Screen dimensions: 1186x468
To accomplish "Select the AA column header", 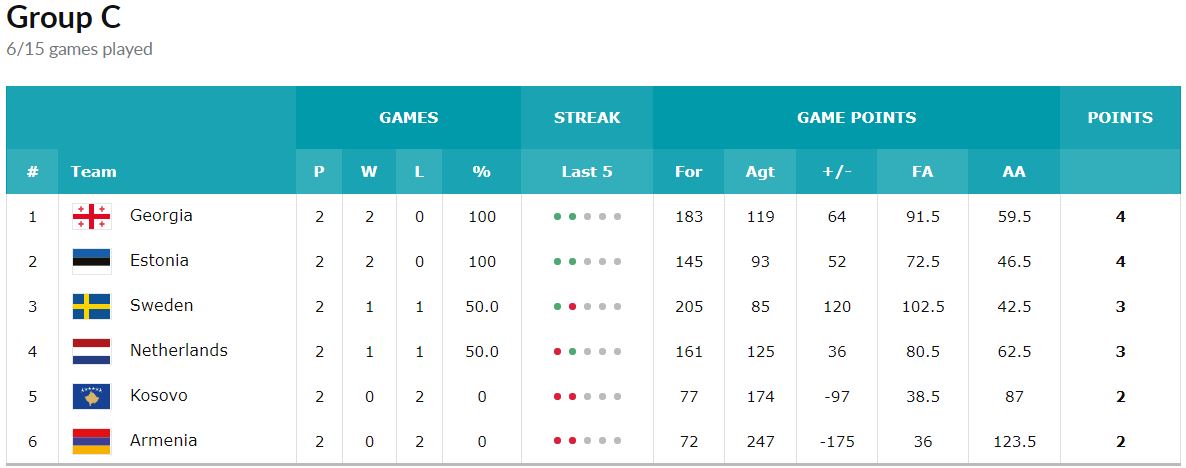I will [x=1014, y=172].
